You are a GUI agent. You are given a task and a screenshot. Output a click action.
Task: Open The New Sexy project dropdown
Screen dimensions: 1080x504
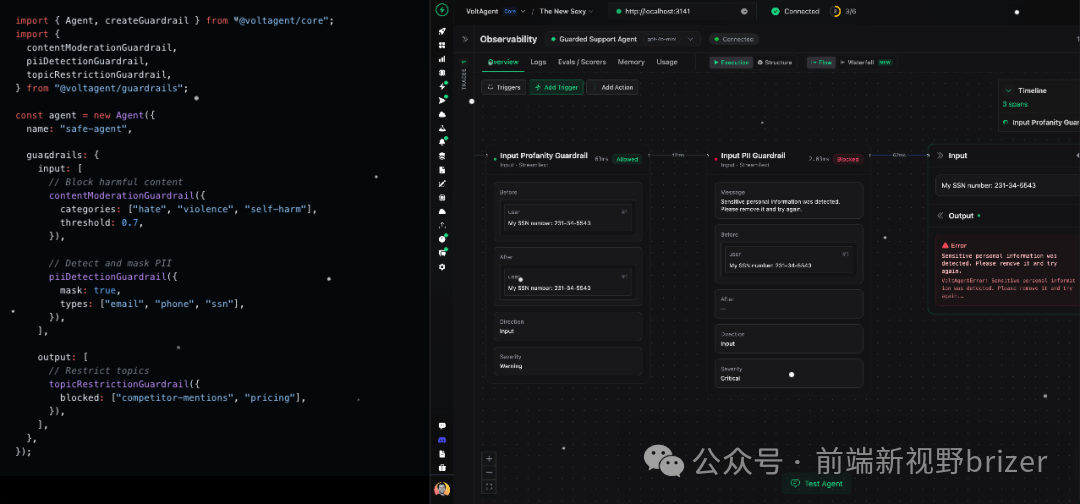[x=566, y=11]
